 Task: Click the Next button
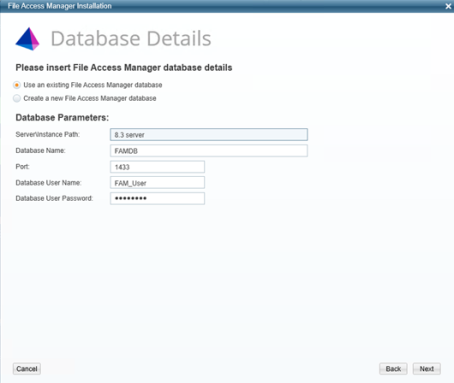pos(427,369)
